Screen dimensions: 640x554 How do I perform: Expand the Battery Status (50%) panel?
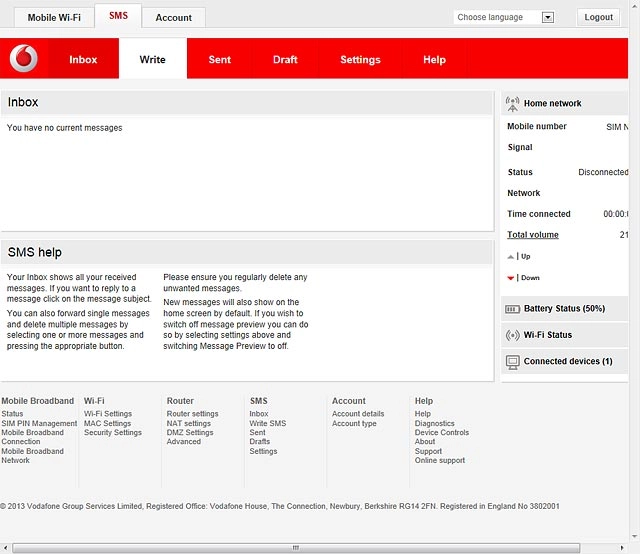[564, 309]
